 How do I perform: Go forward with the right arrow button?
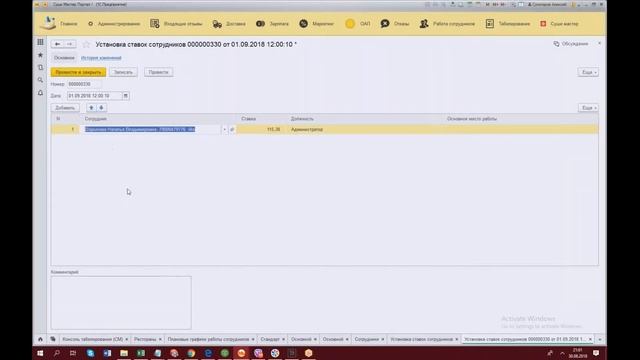69,44
